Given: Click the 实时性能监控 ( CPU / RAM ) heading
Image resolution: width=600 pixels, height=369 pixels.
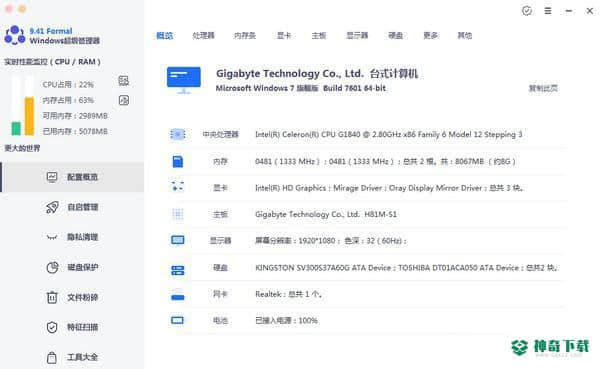Looking at the screenshot, I should (x=52, y=62).
